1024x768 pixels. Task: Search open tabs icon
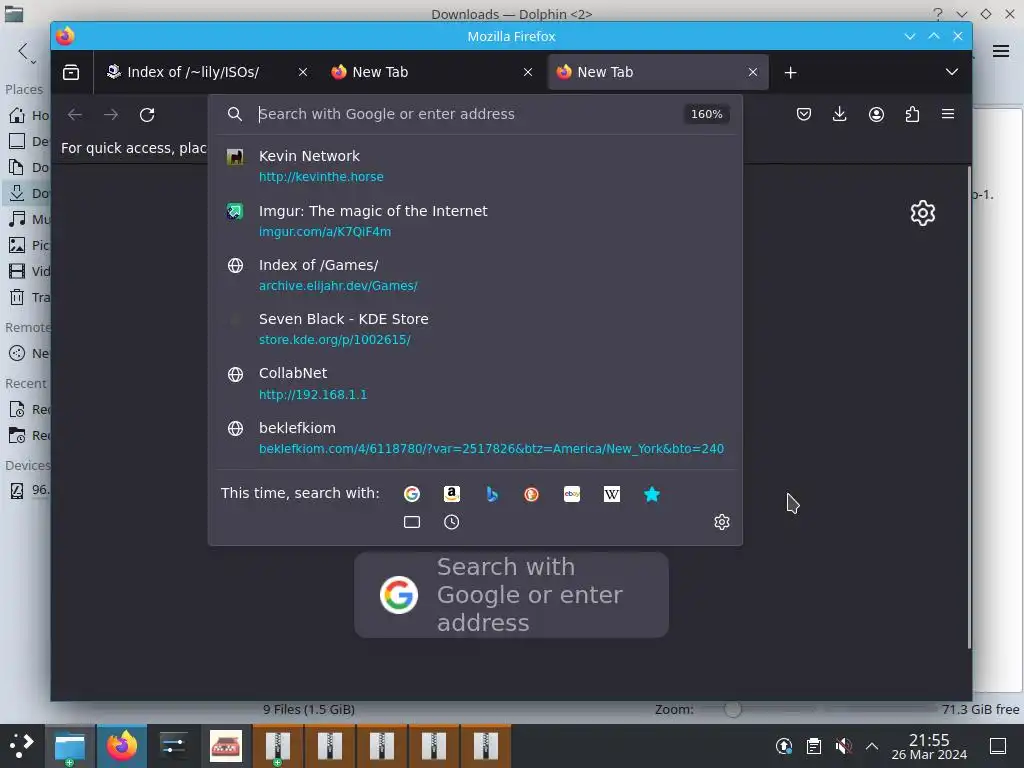pyautogui.click(x=411, y=522)
